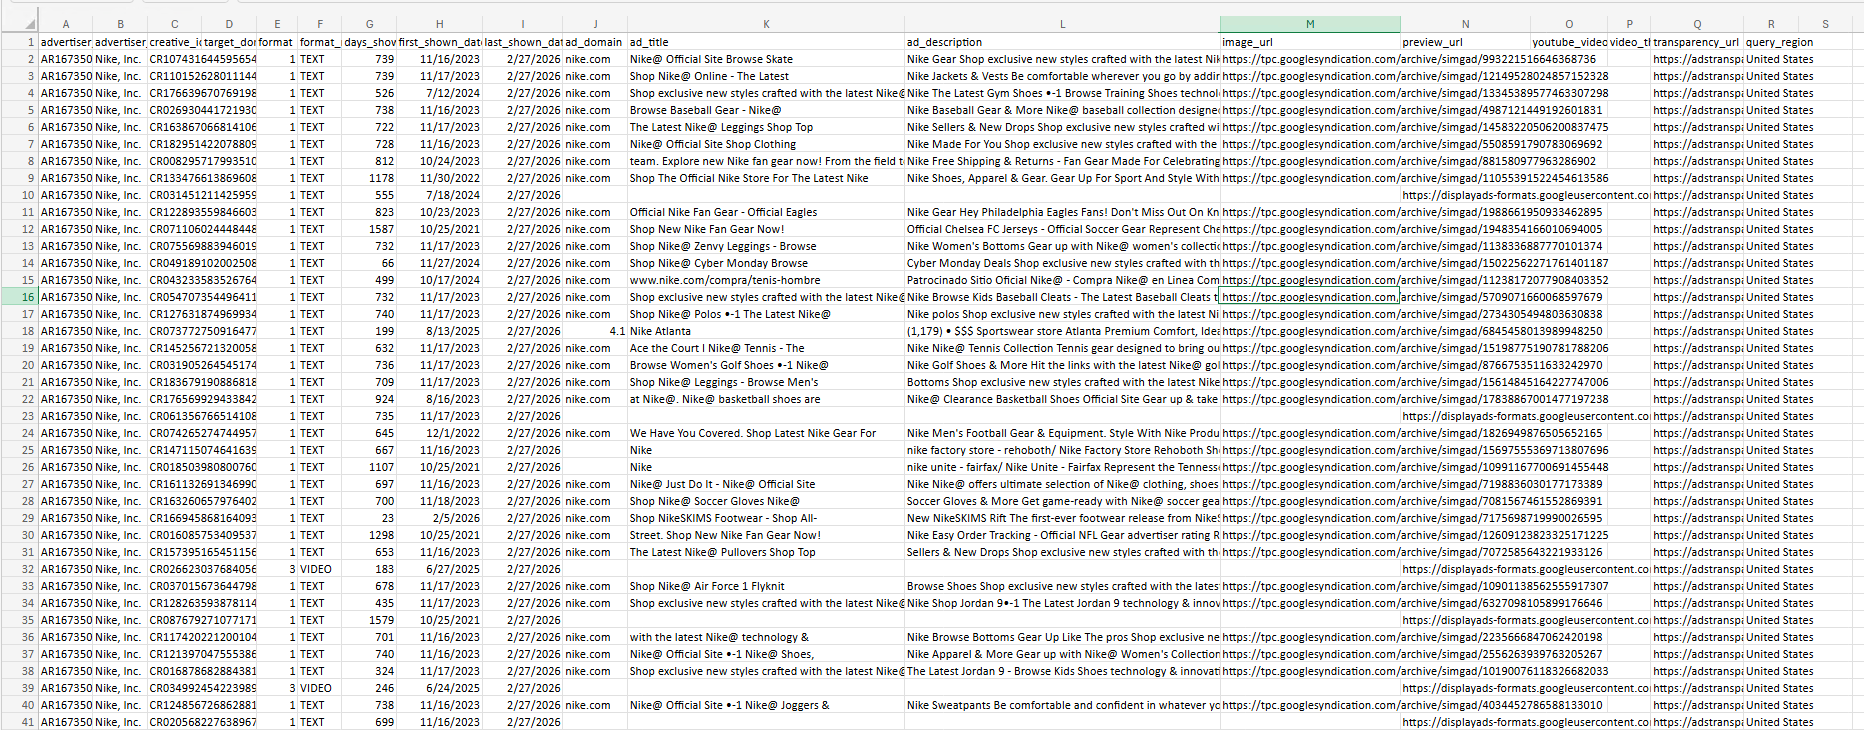Click the 'preview_url' header cell
The image size is (1864, 730).
pos(1465,42)
